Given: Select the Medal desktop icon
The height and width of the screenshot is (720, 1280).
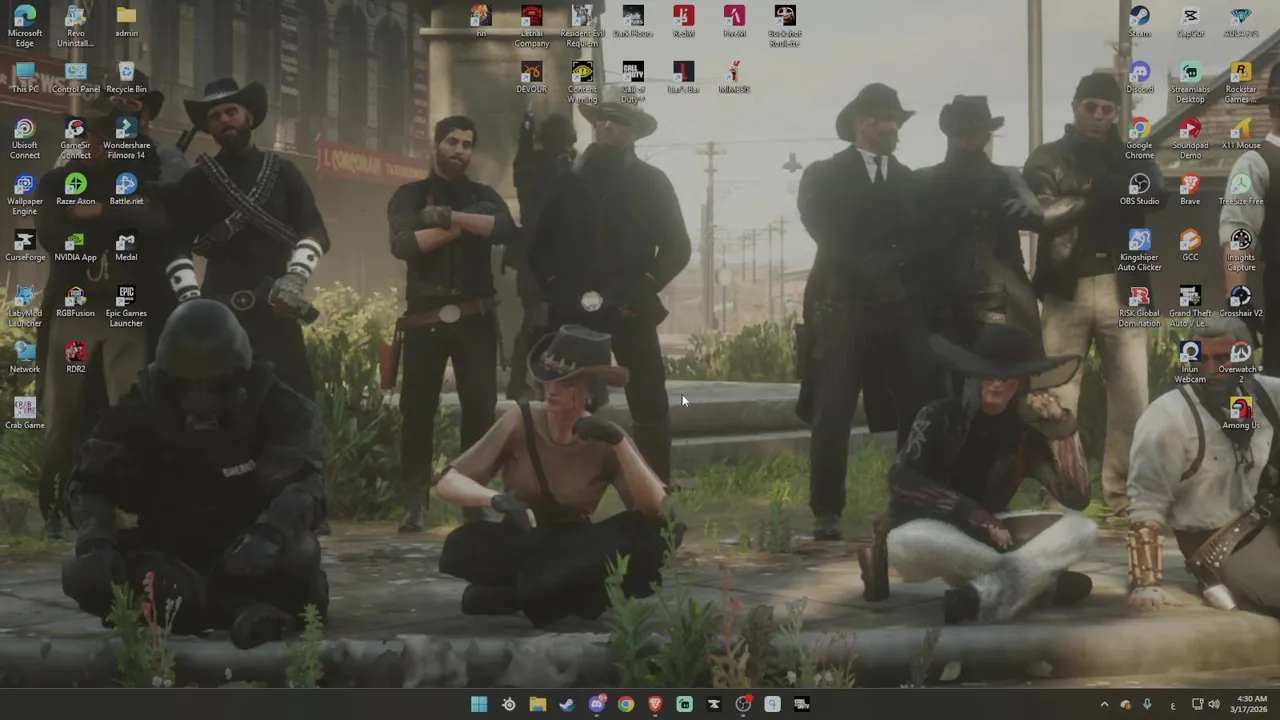Looking at the screenshot, I should pos(126,246).
